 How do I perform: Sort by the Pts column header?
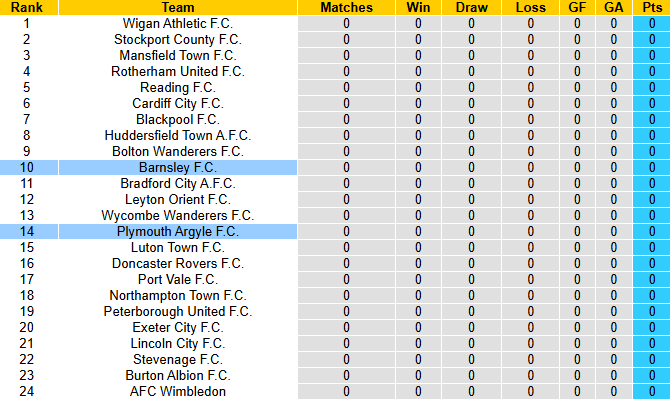651,7
